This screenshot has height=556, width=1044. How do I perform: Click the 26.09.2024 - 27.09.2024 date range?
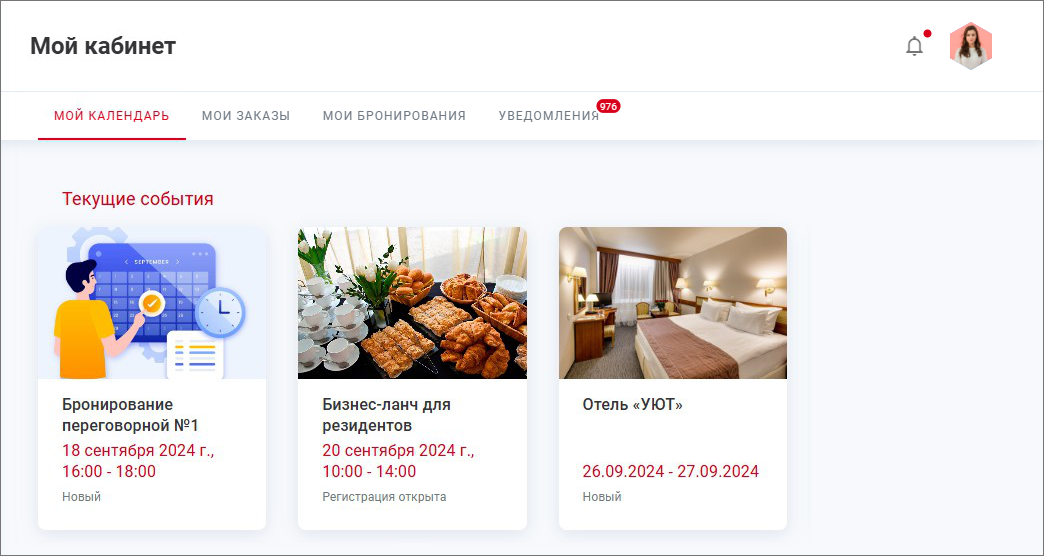coord(670,471)
